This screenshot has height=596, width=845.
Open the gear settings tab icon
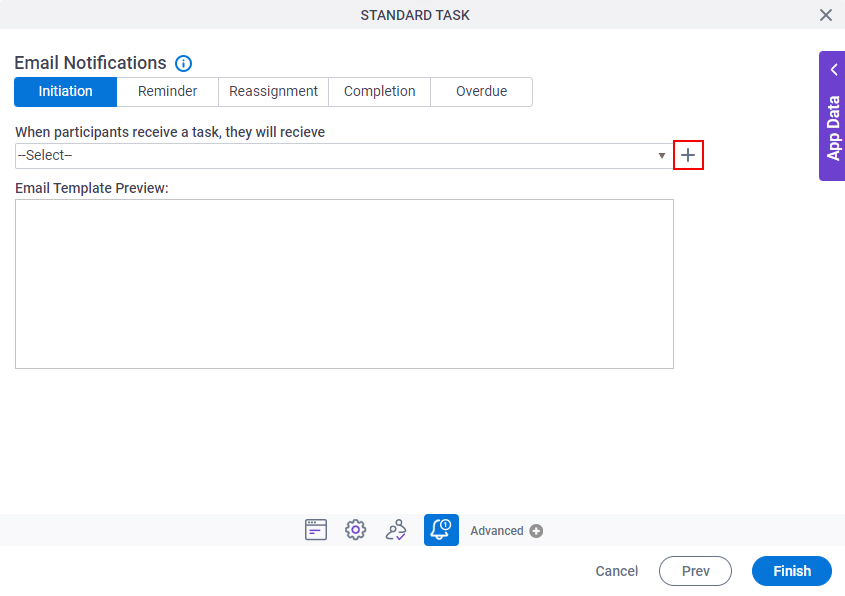click(x=356, y=530)
